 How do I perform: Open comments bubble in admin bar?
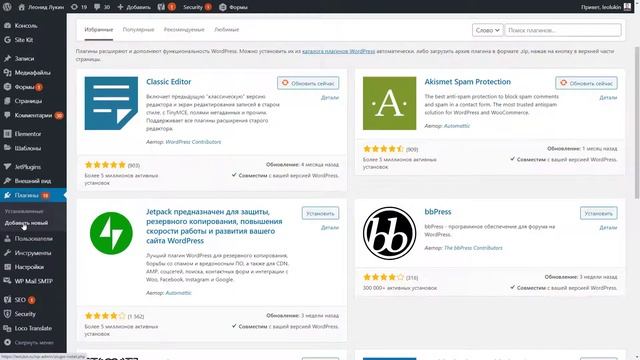pyautogui.click(x=102, y=7)
